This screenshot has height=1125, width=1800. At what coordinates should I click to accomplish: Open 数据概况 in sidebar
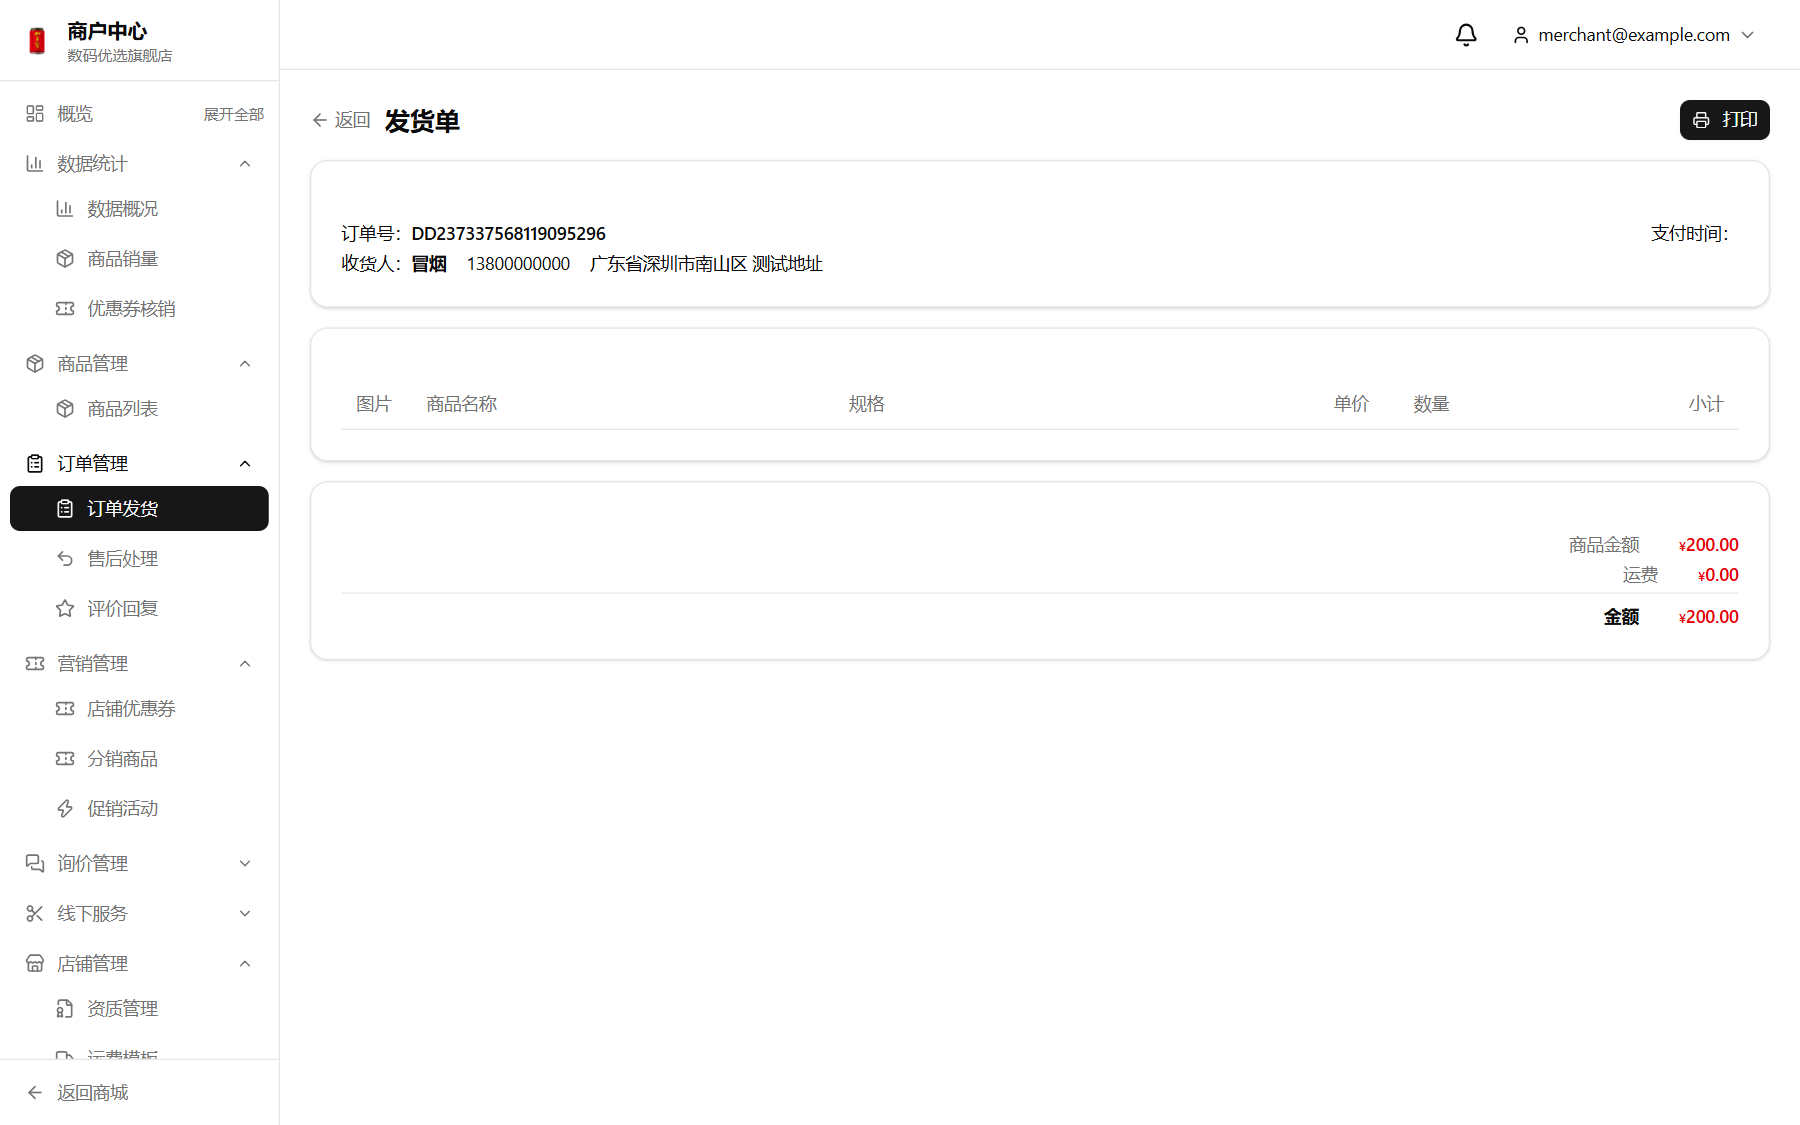pos(122,209)
